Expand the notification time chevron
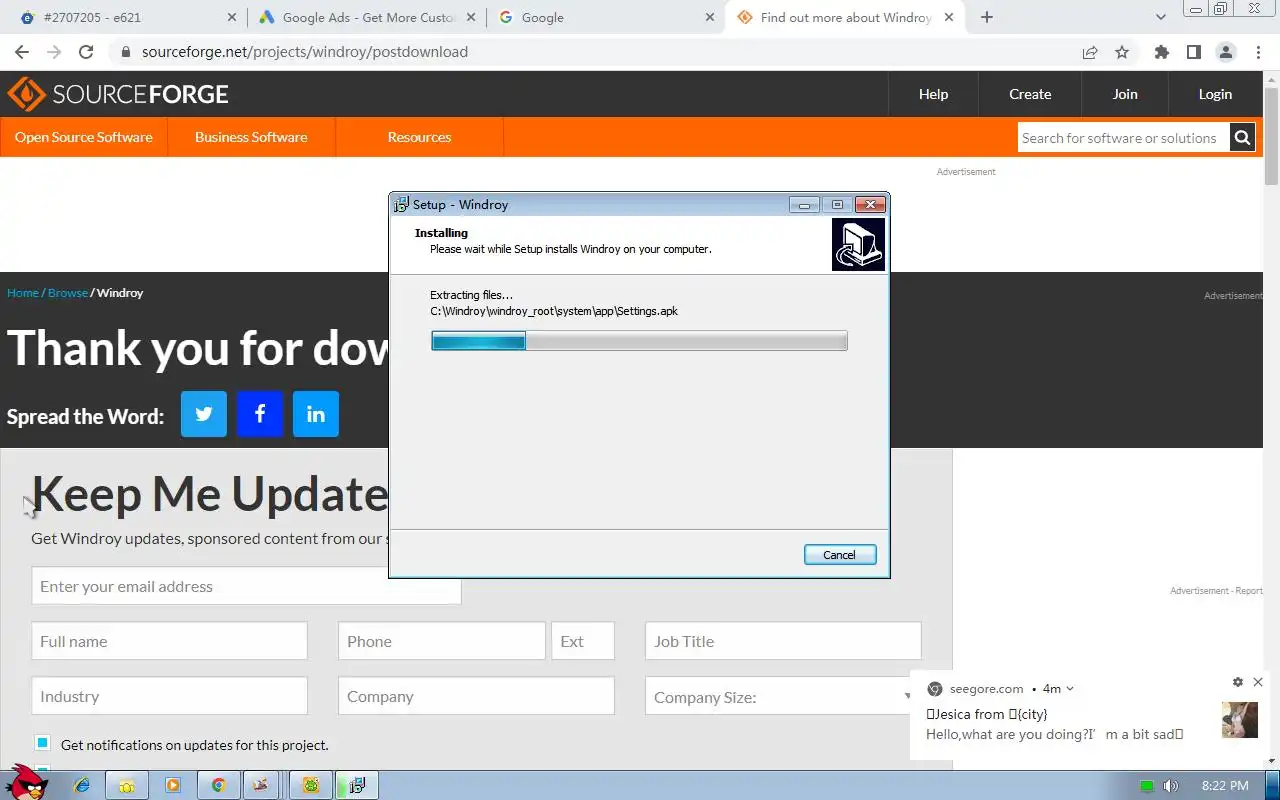1280x800 pixels. coord(1070,688)
